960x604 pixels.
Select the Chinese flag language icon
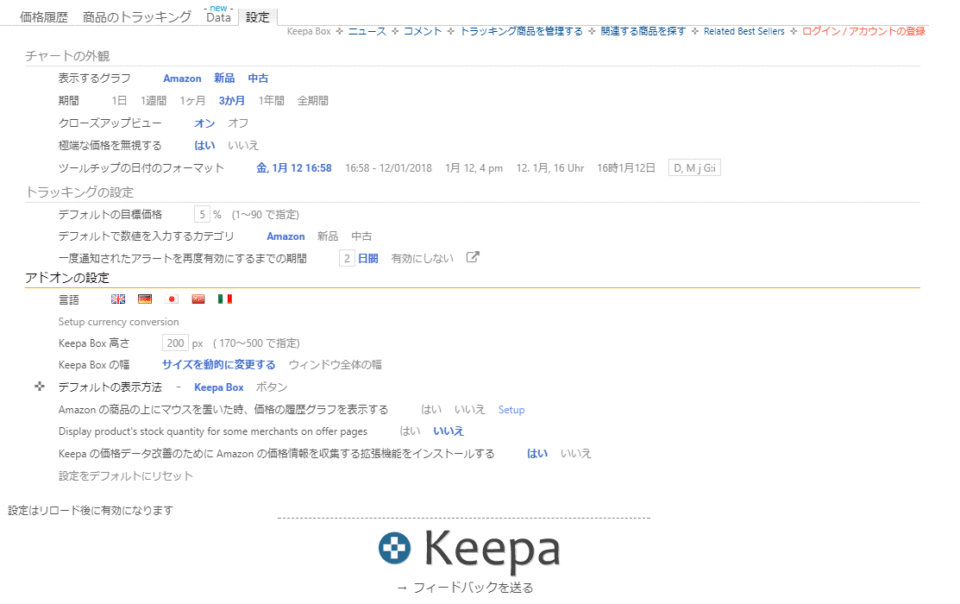pos(197,299)
